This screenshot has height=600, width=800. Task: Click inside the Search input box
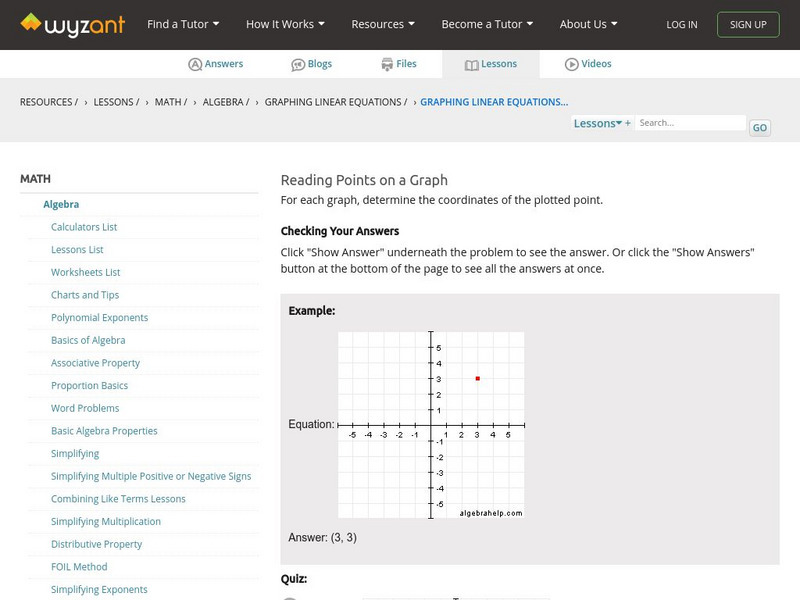690,123
